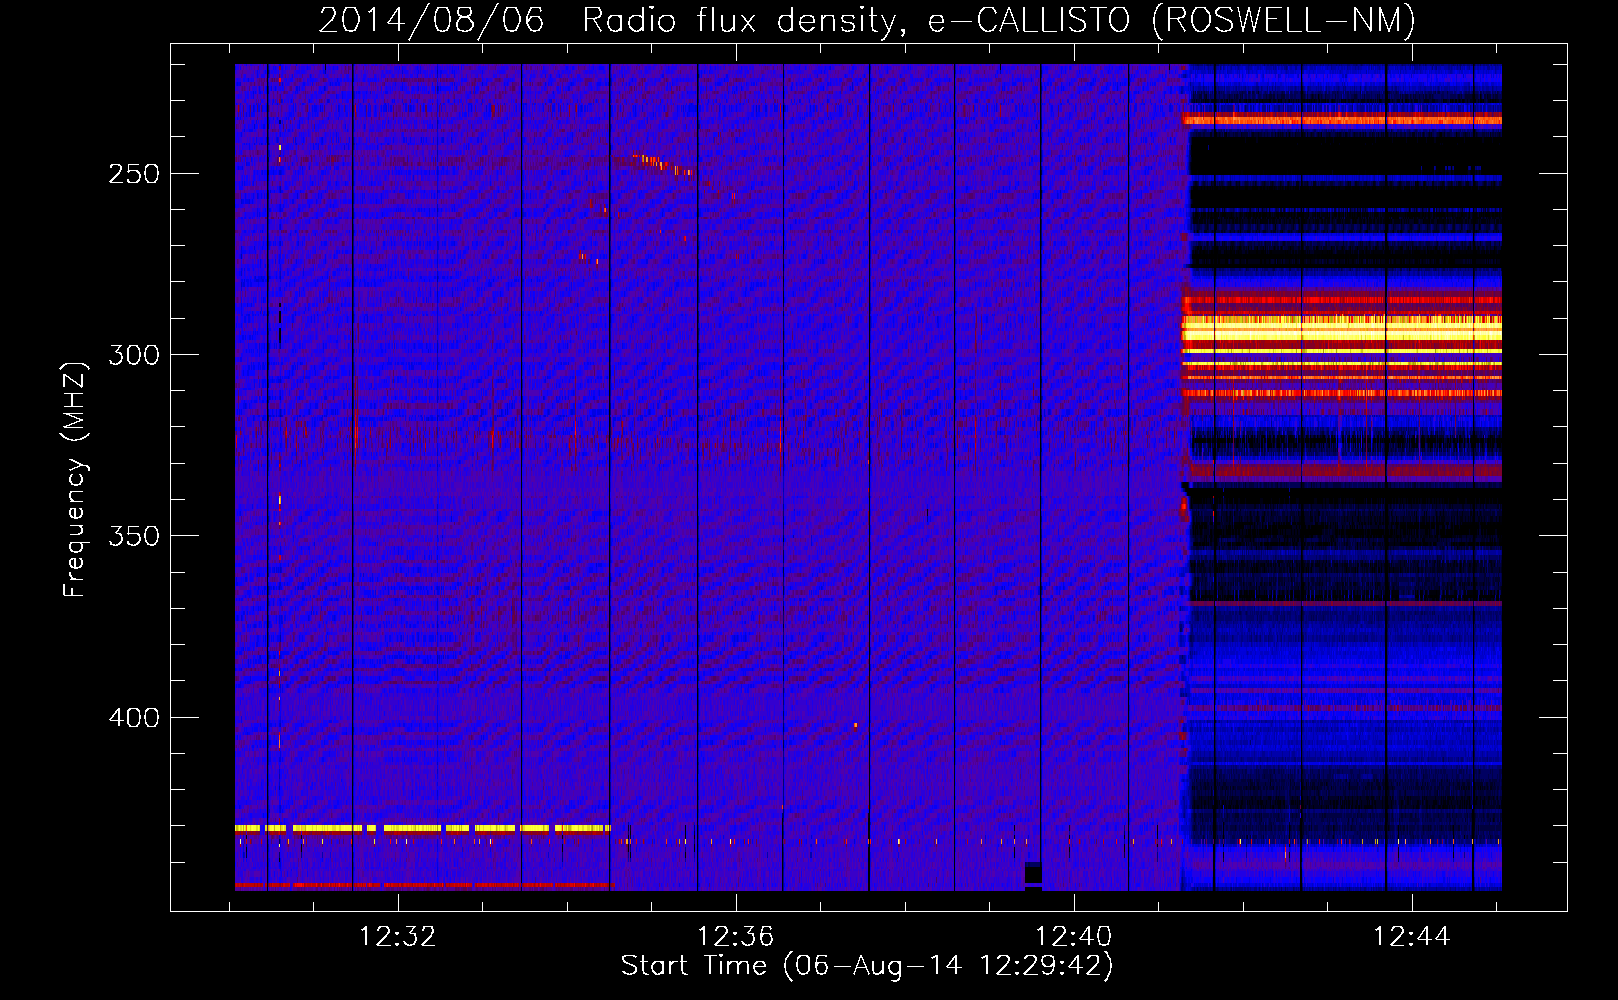The width and height of the screenshot is (1618, 1000).
Task: Click the drifting yellow burst streak near 250 MHz
Action: [x=662, y=165]
